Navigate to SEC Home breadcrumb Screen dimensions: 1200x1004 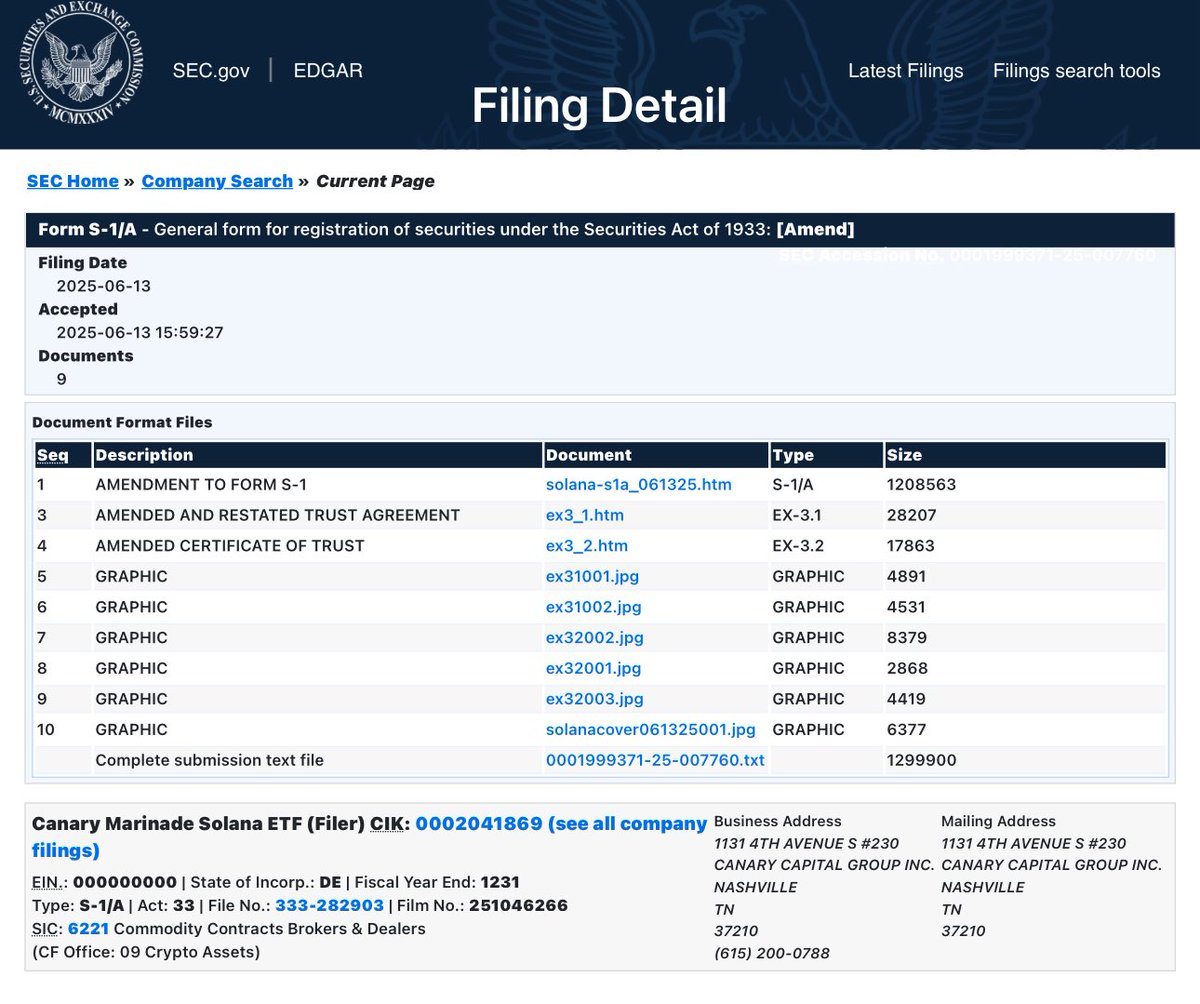pyautogui.click(x=73, y=181)
